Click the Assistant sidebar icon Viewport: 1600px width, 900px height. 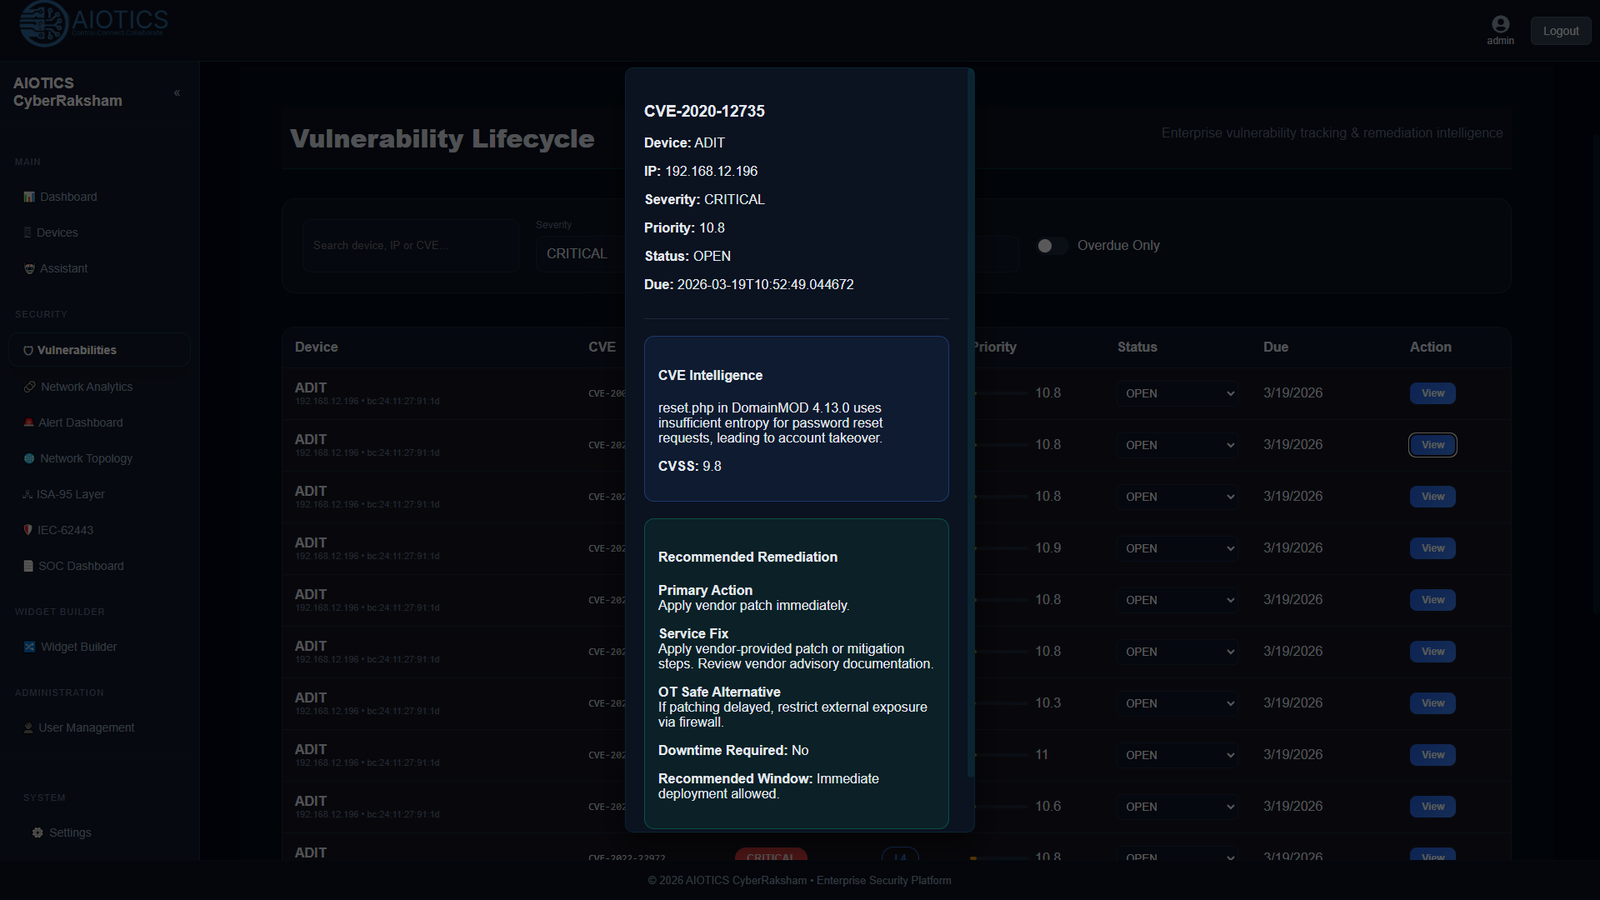point(29,269)
